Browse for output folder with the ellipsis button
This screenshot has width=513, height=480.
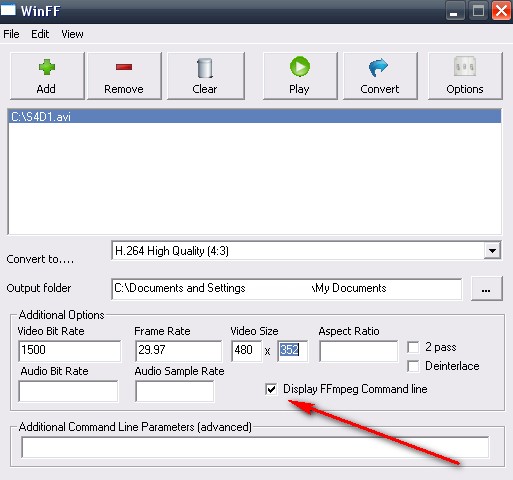(487, 289)
